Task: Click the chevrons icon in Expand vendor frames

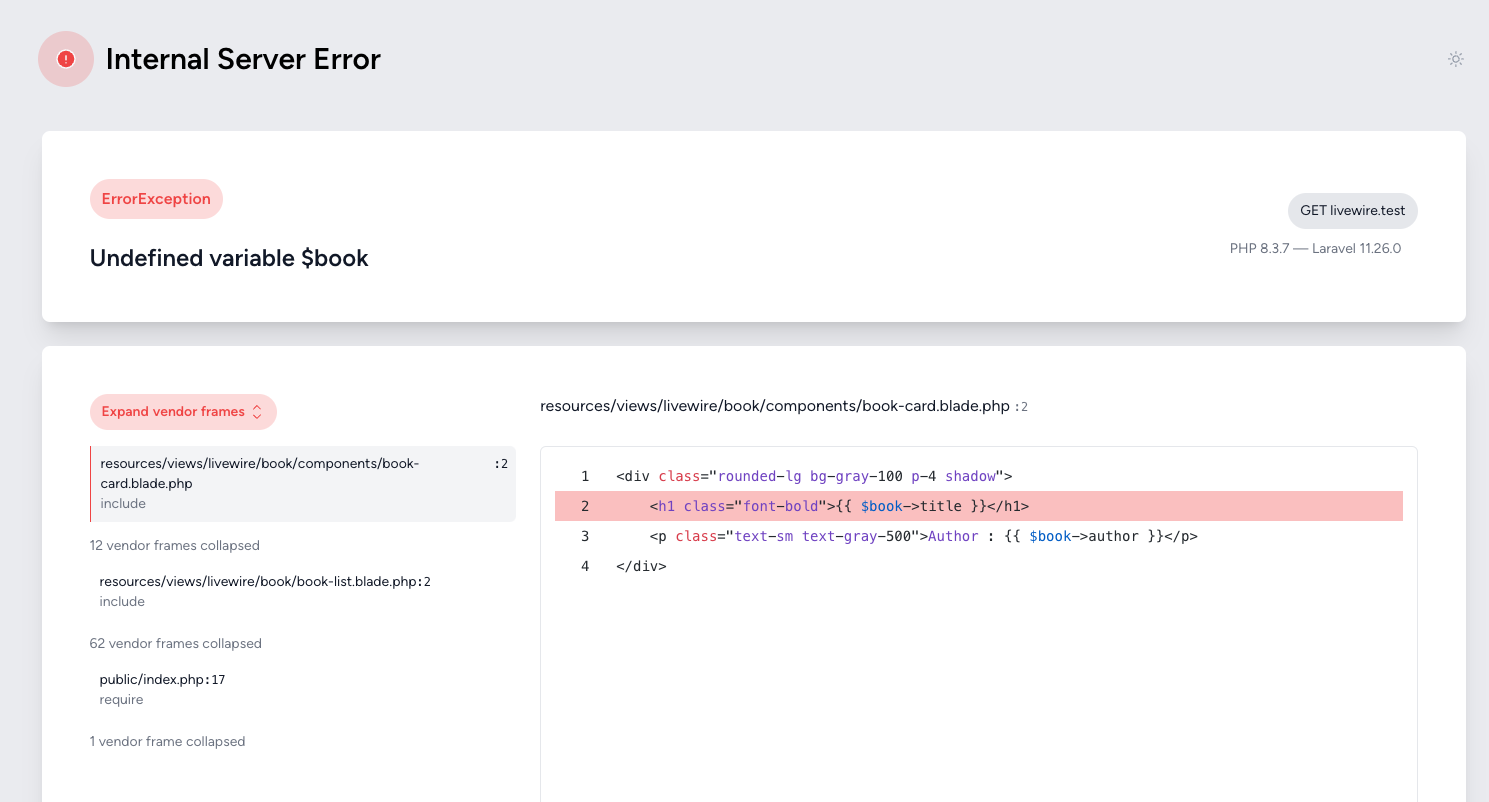Action: (257, 411)
